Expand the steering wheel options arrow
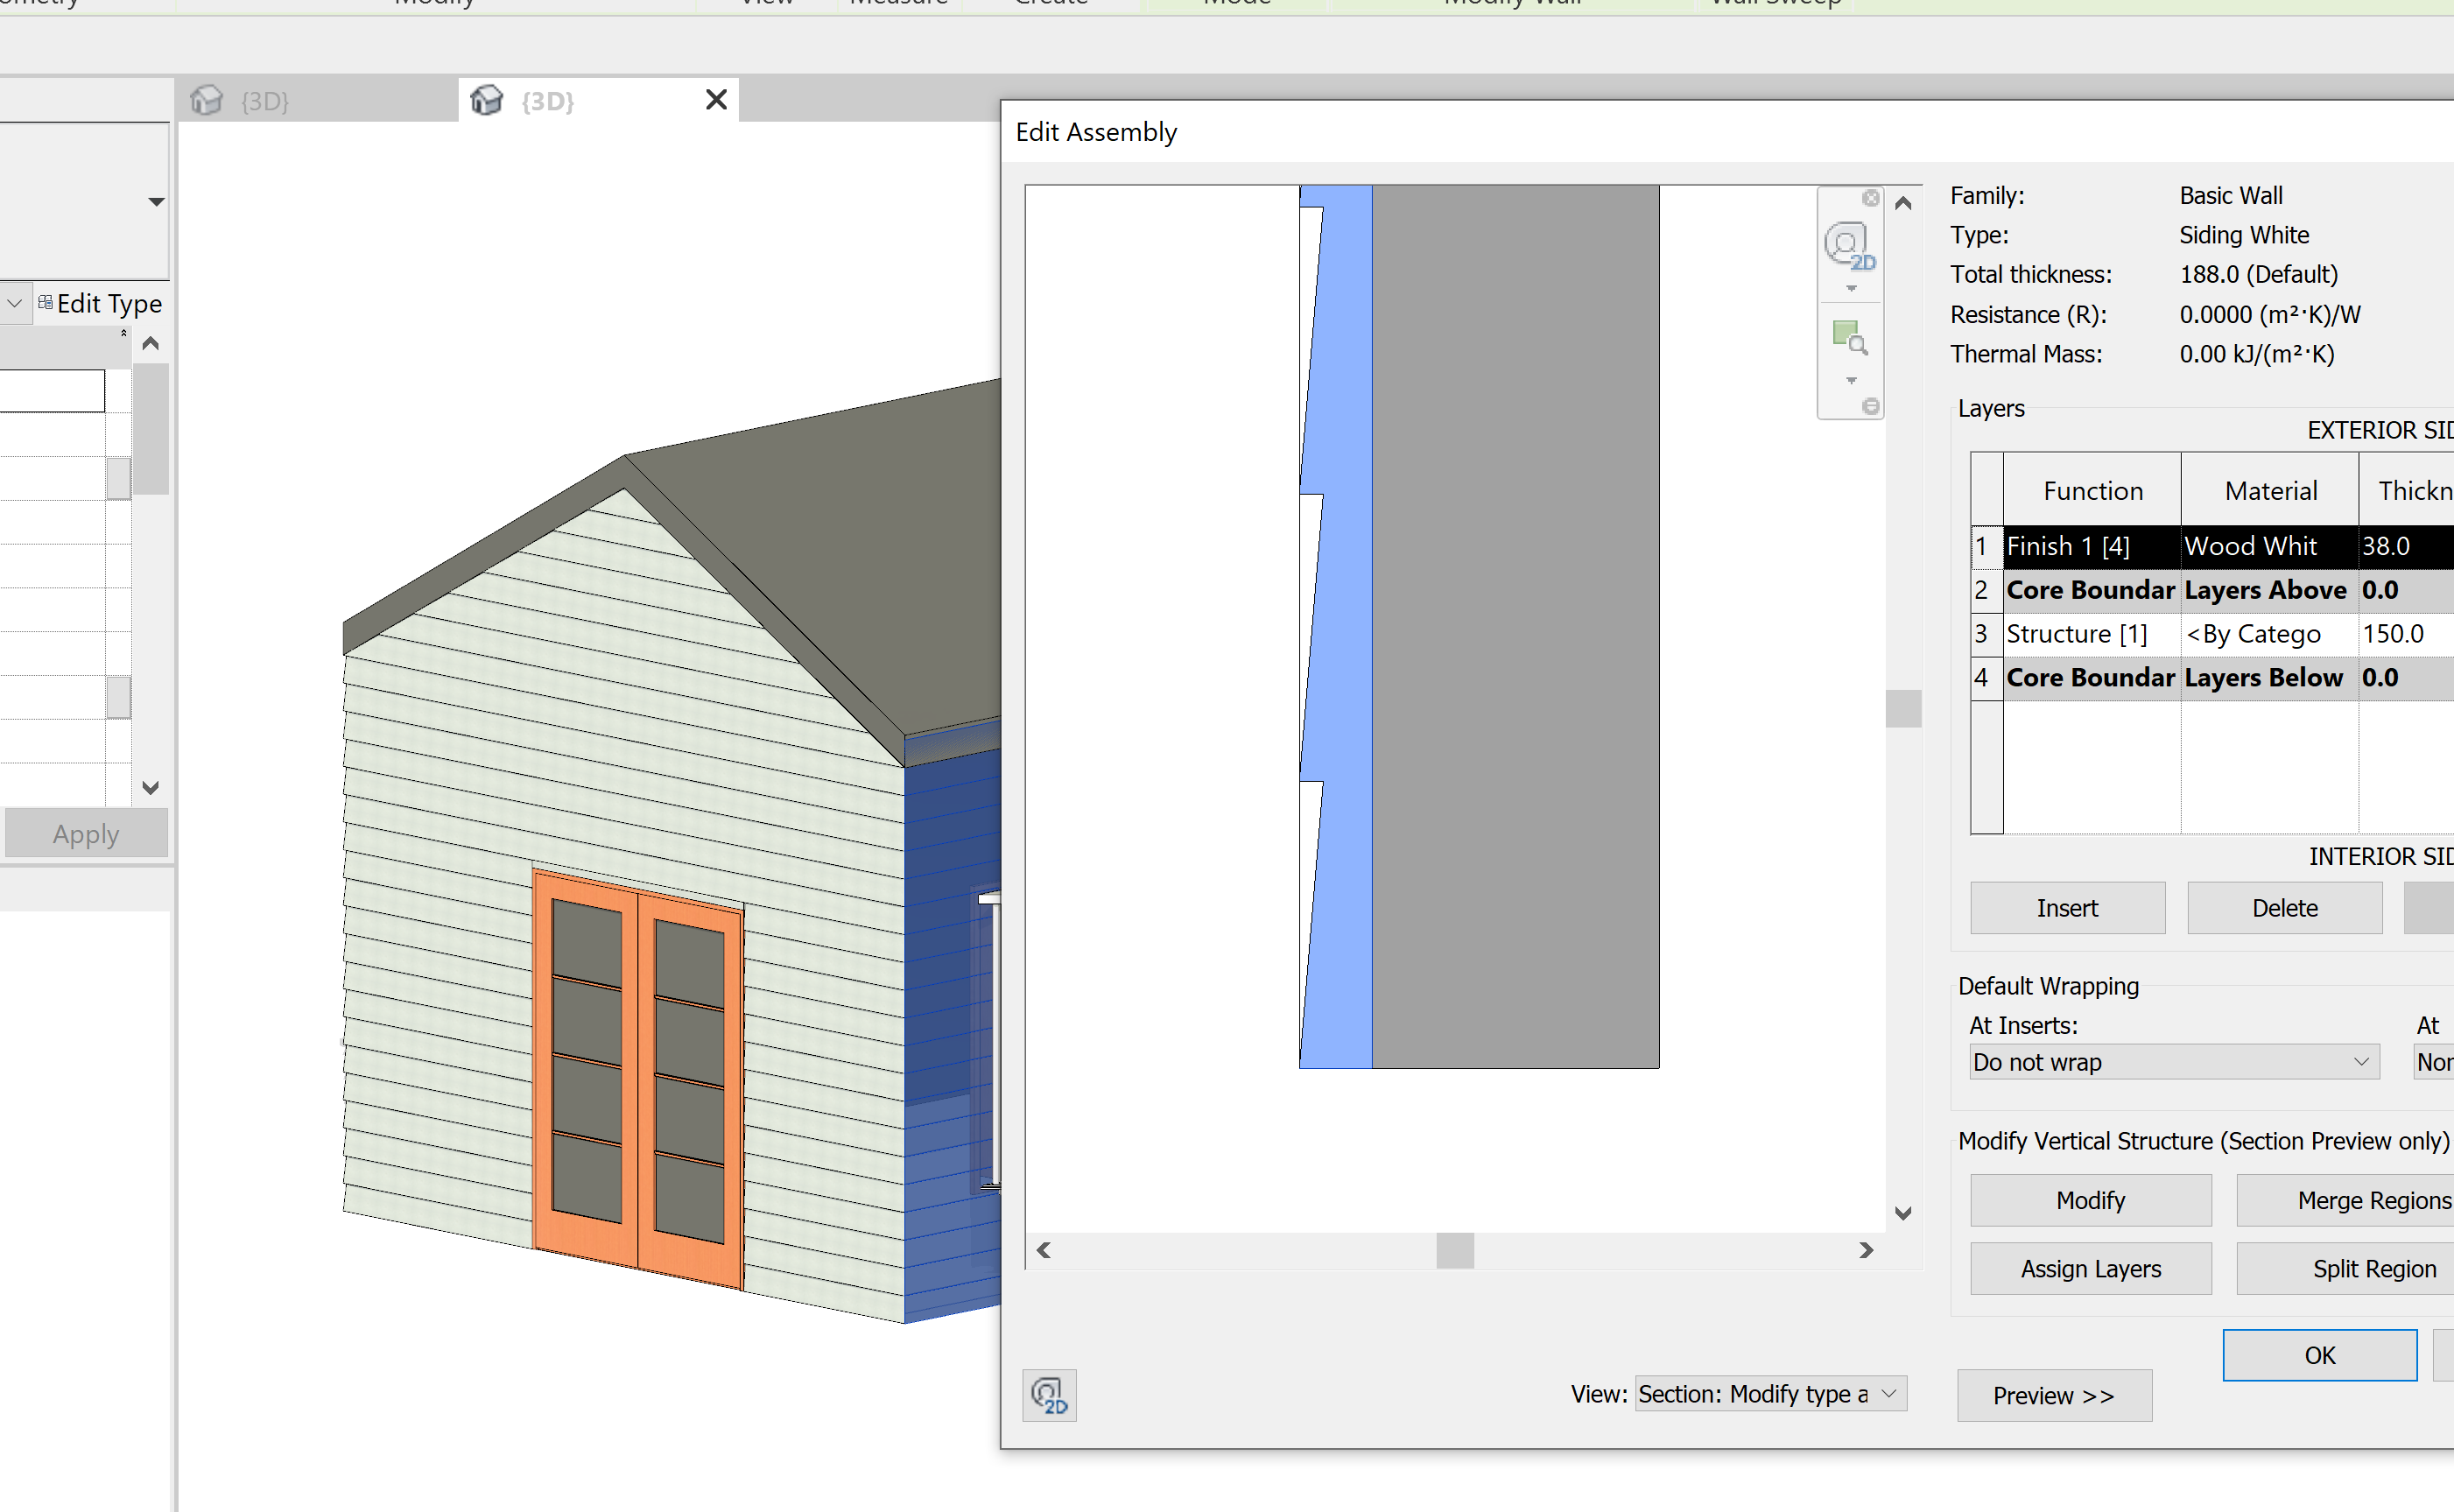 pos(1852,288)
